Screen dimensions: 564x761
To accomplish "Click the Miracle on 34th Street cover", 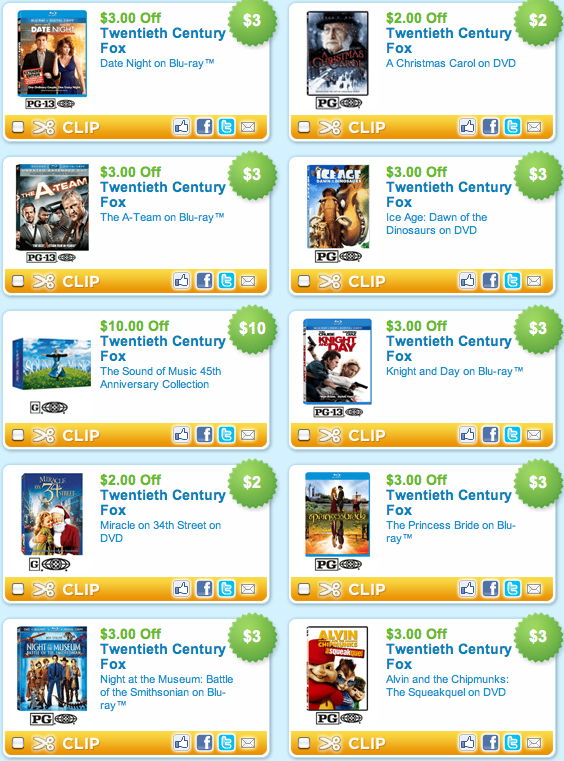I will (x=52, y=514).
